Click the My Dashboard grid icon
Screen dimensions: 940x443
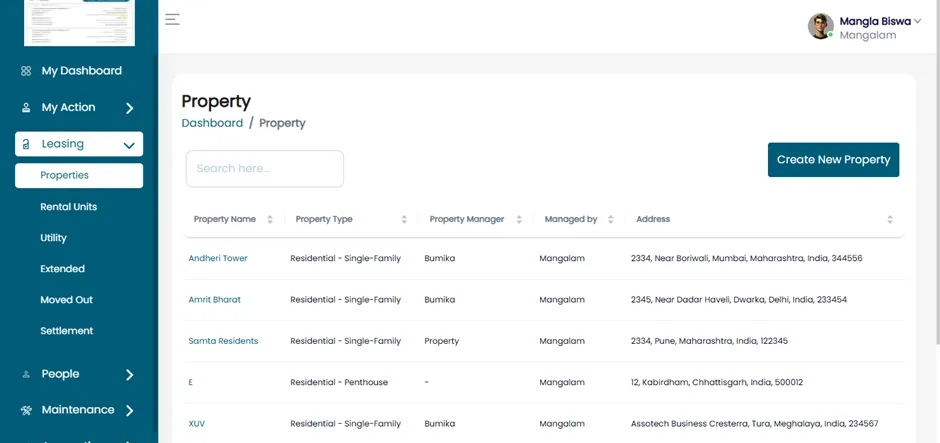(26, 71)
